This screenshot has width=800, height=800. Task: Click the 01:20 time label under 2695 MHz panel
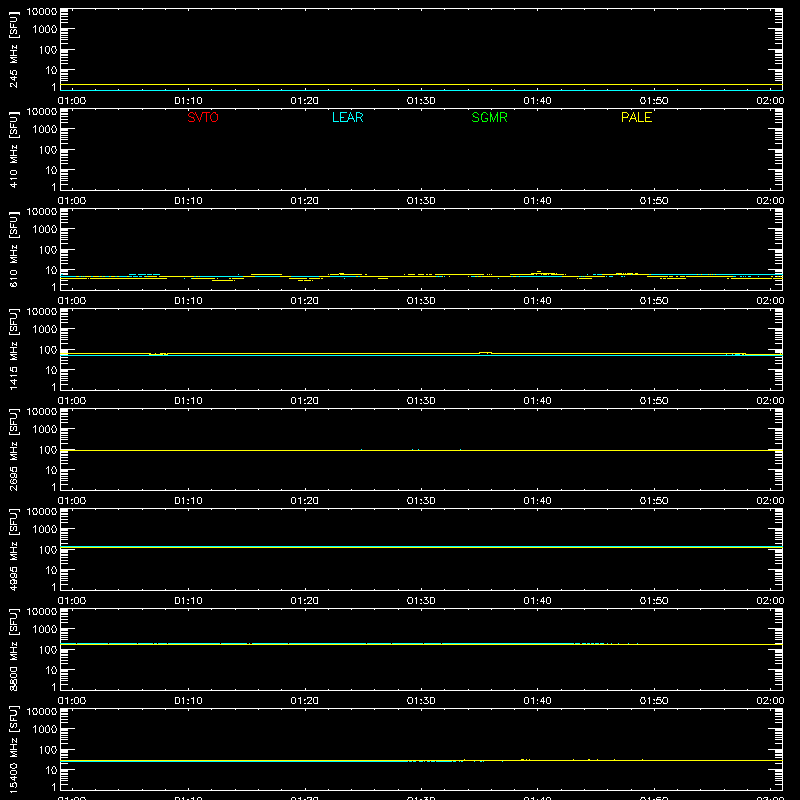305,501
